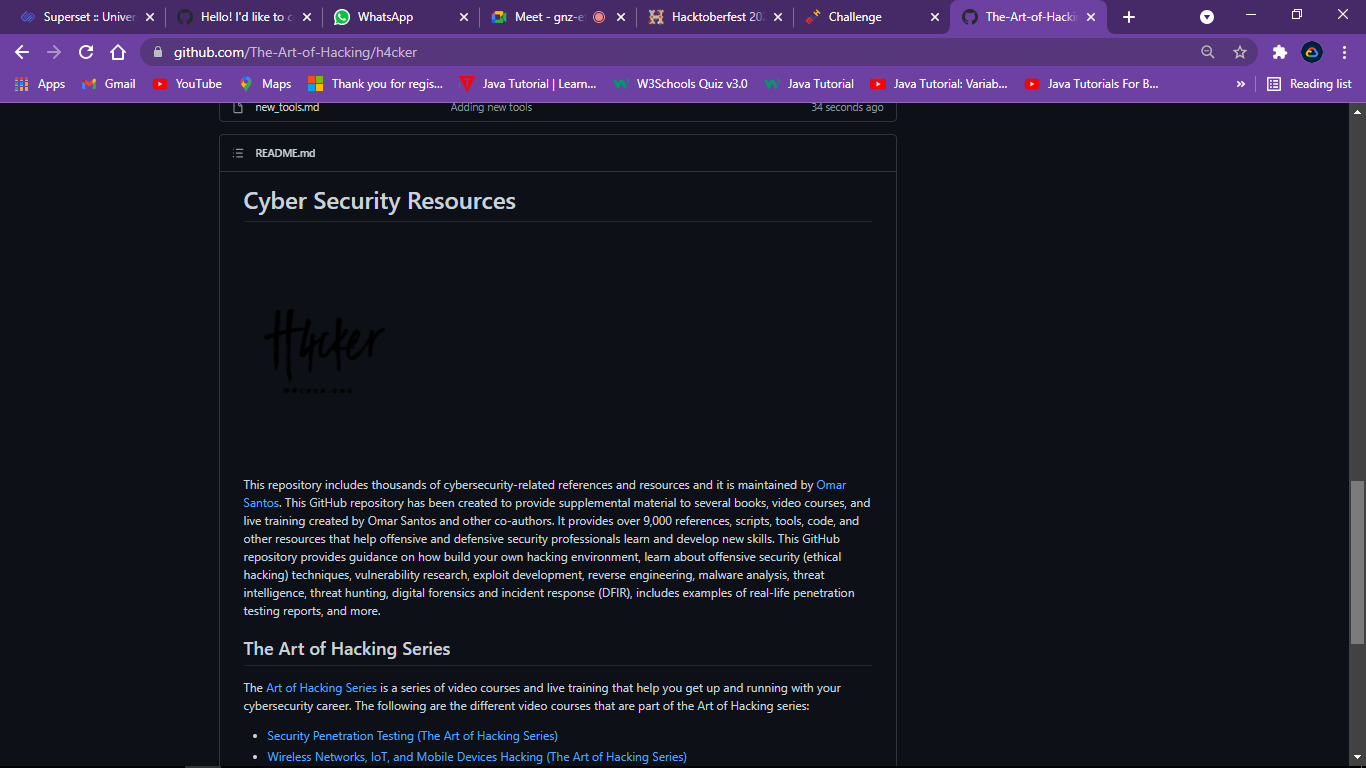
Task: Open the zoom magnifier icon in address bar
Action: [x=1208, y=52]
